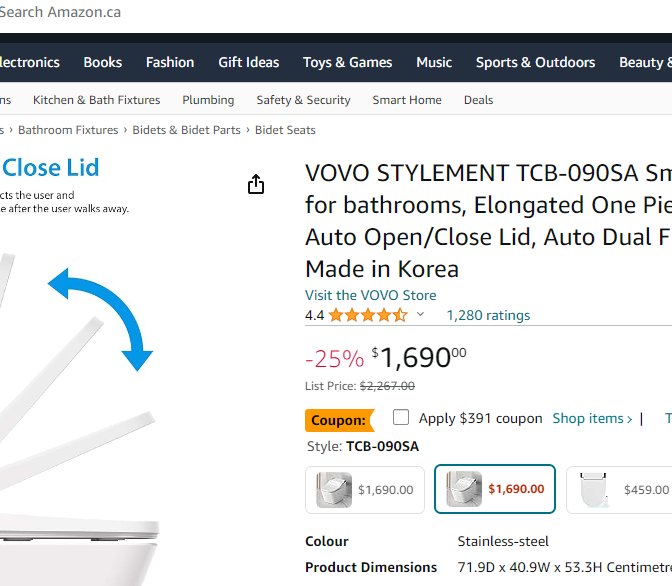Open the Safety & Security tab

coord(303,100)
